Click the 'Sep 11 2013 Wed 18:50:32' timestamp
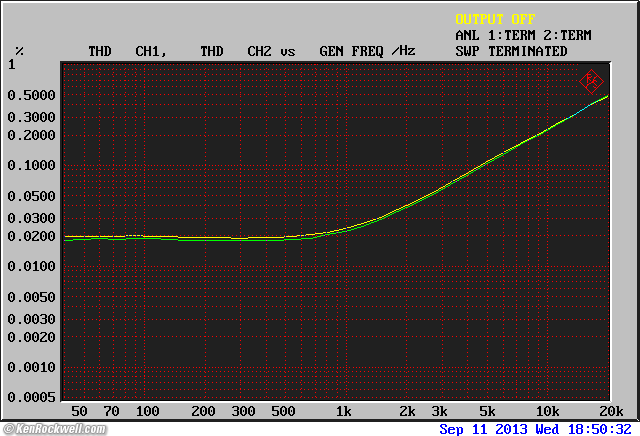This screenshot has width=640, height=436. [536, 429]
